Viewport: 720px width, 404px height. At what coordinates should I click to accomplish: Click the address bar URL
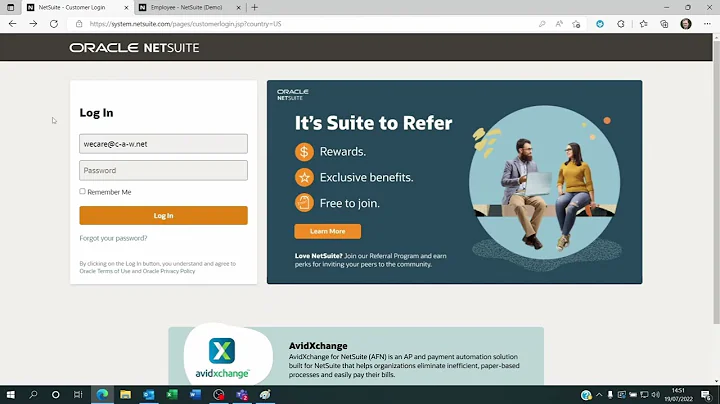click(x=185, y=24)
